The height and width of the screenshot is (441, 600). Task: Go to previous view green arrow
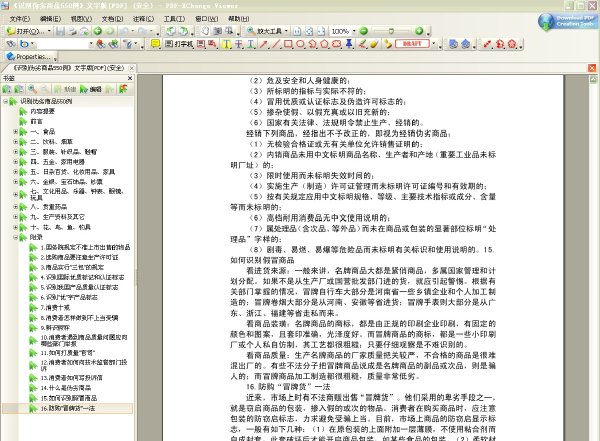tap(98, 31)
